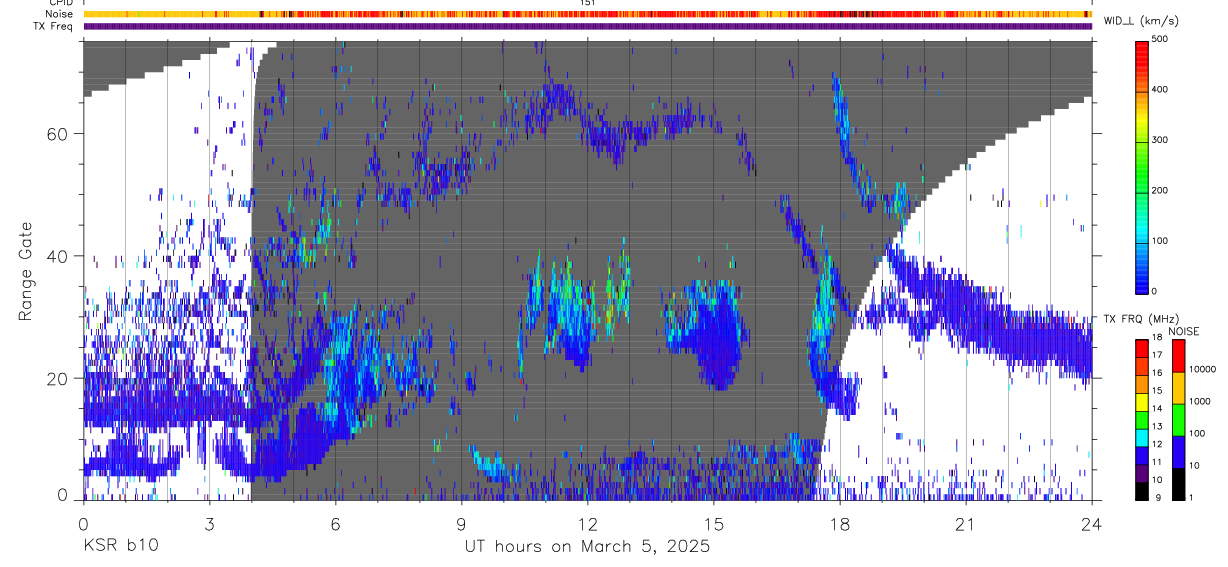Click the '18' value on TX frequency legend
The height and width of the screenshot is (567, 1228).
point(1157,339)
